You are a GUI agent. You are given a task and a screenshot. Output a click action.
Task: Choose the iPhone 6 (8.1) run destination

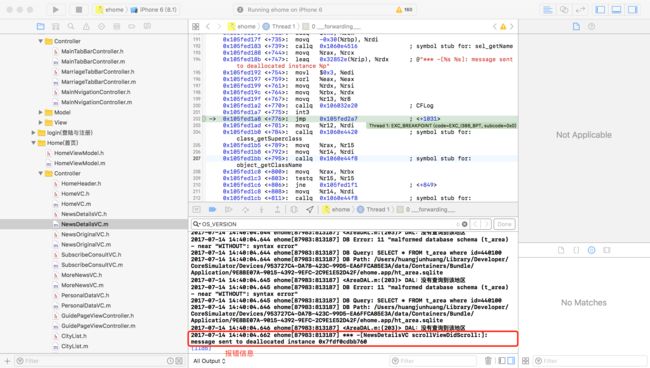click(x=154, y=10)
